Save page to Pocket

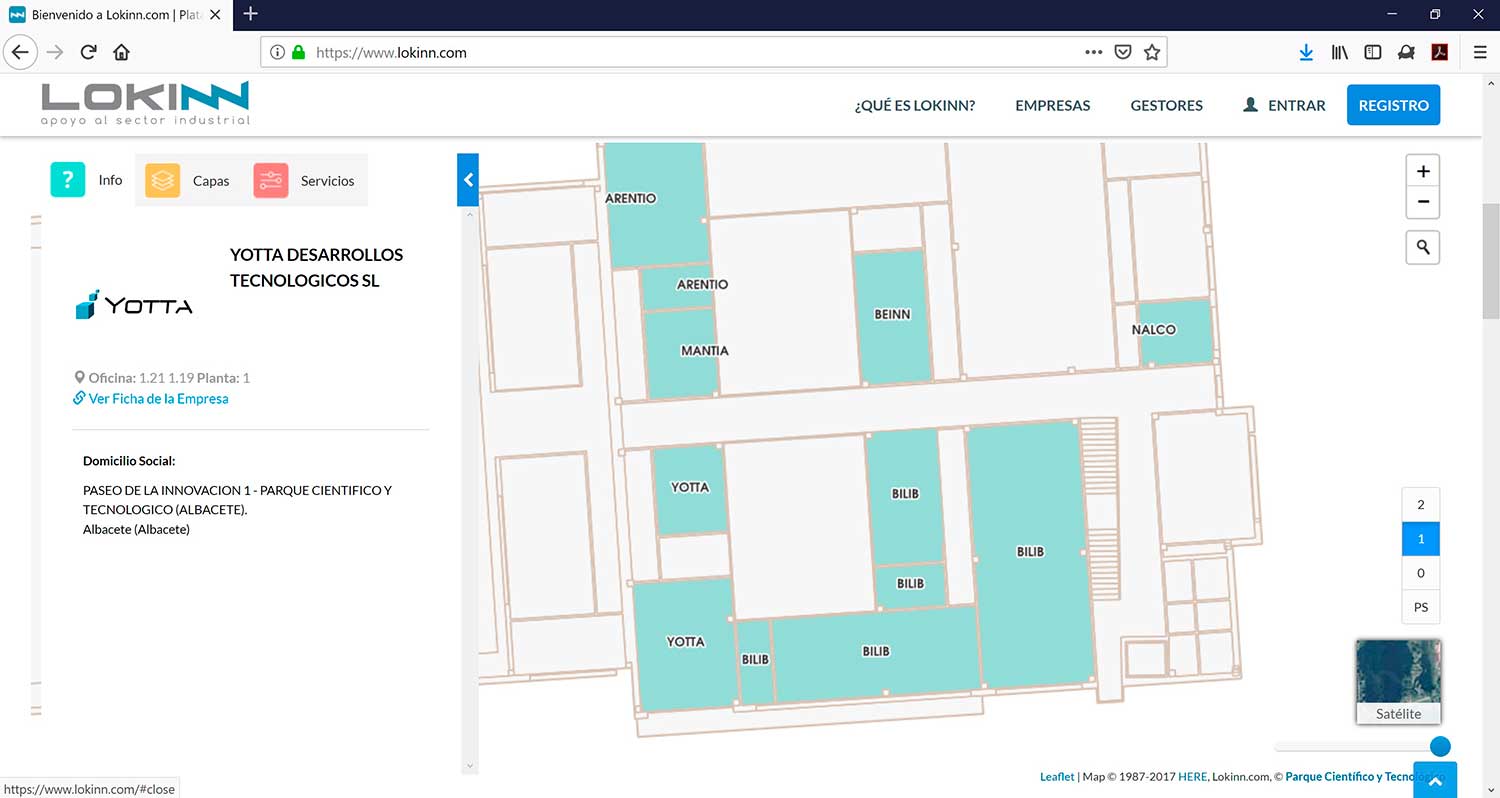(1123, 52)
